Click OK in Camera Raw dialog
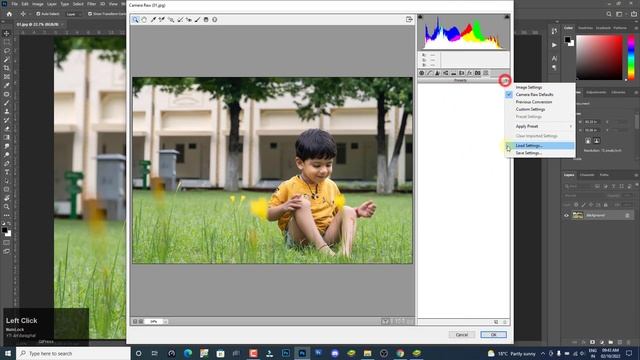Screen dimensions: 640x360 (493, 335)
